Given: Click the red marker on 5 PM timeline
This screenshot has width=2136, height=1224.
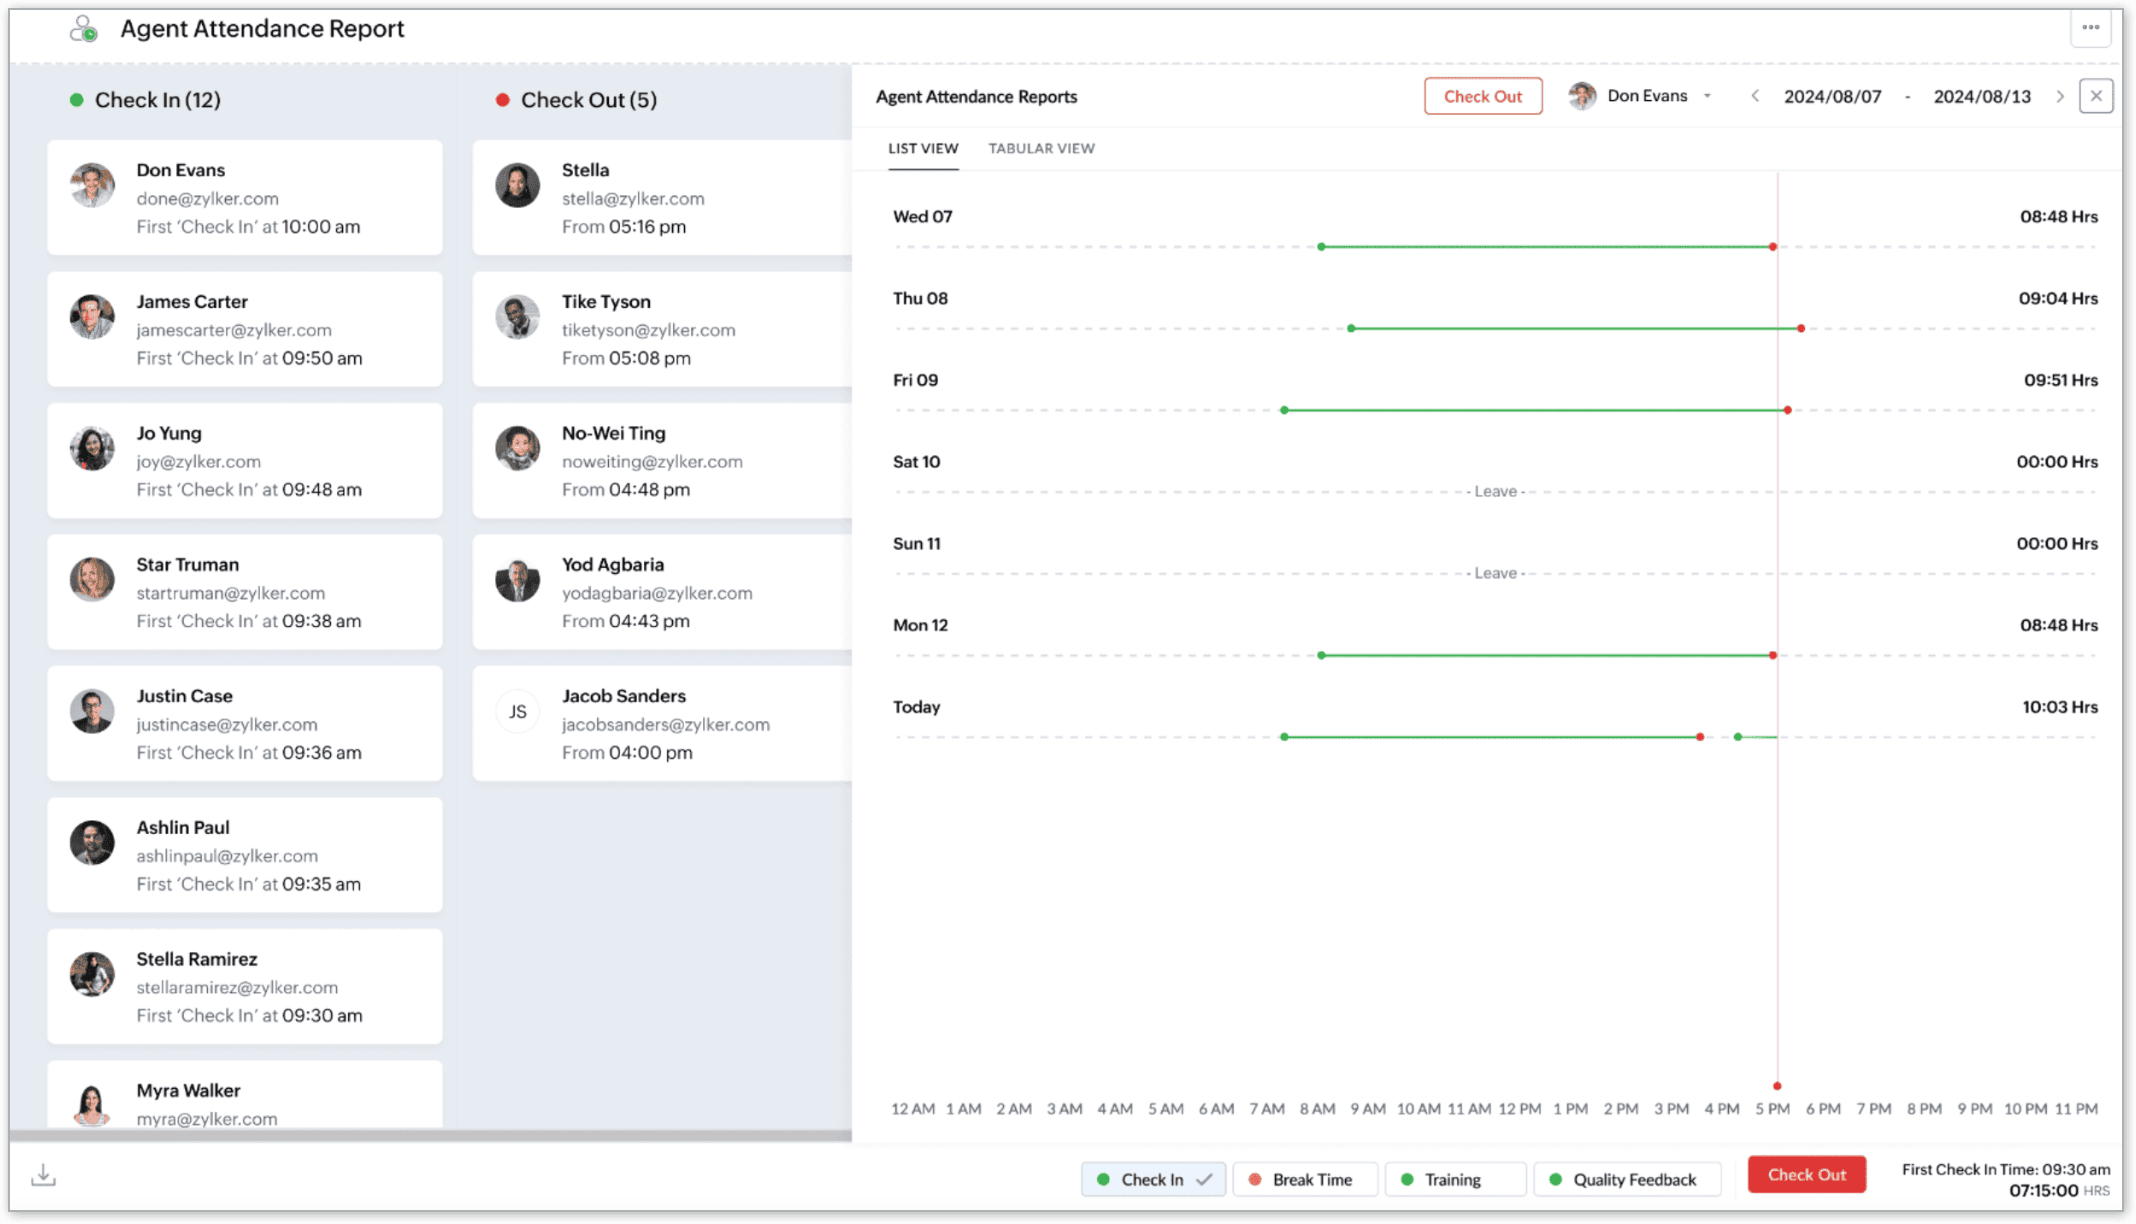Looking at the screenshot, I should (x=1777, y=1085).
